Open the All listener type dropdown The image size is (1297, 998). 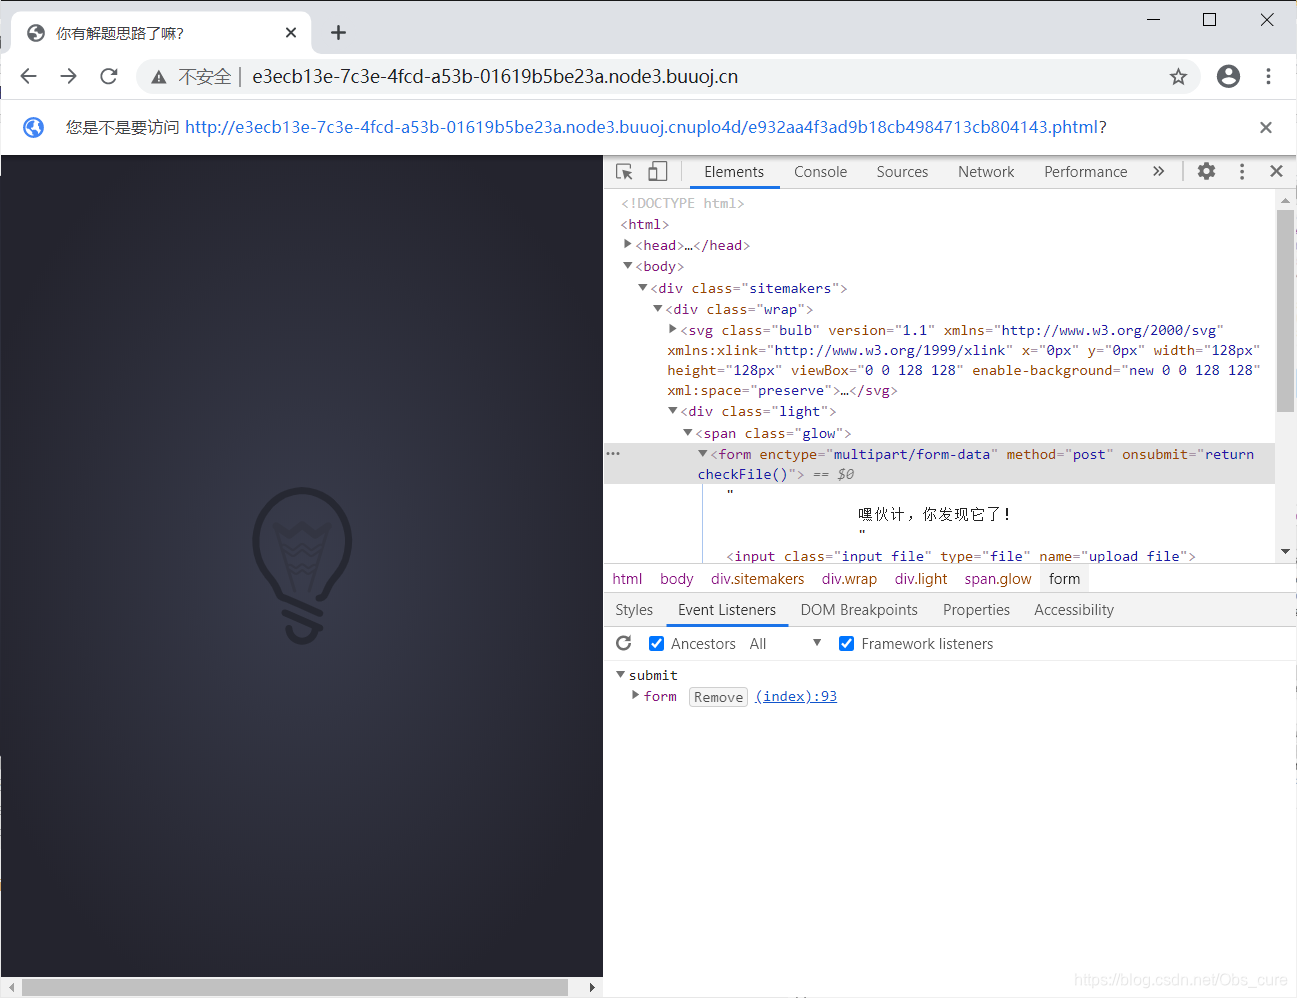tap(786, 644)
